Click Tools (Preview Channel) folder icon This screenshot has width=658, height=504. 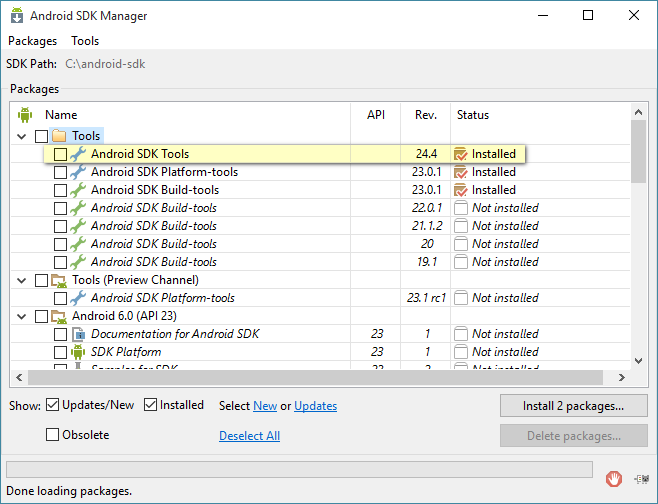59,280
